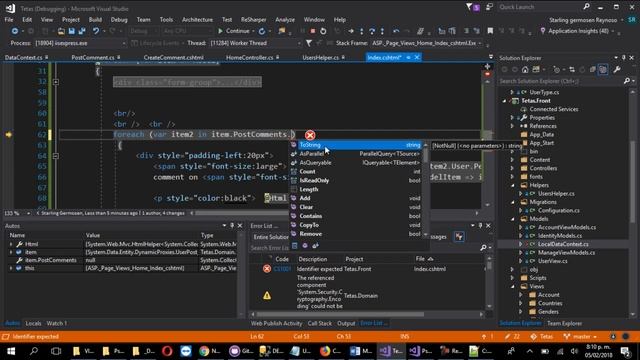Toggle the methods filter in IntelliSense popup
Screen dimensions: 640x360
pyautogui.click(x=305, y=246)
